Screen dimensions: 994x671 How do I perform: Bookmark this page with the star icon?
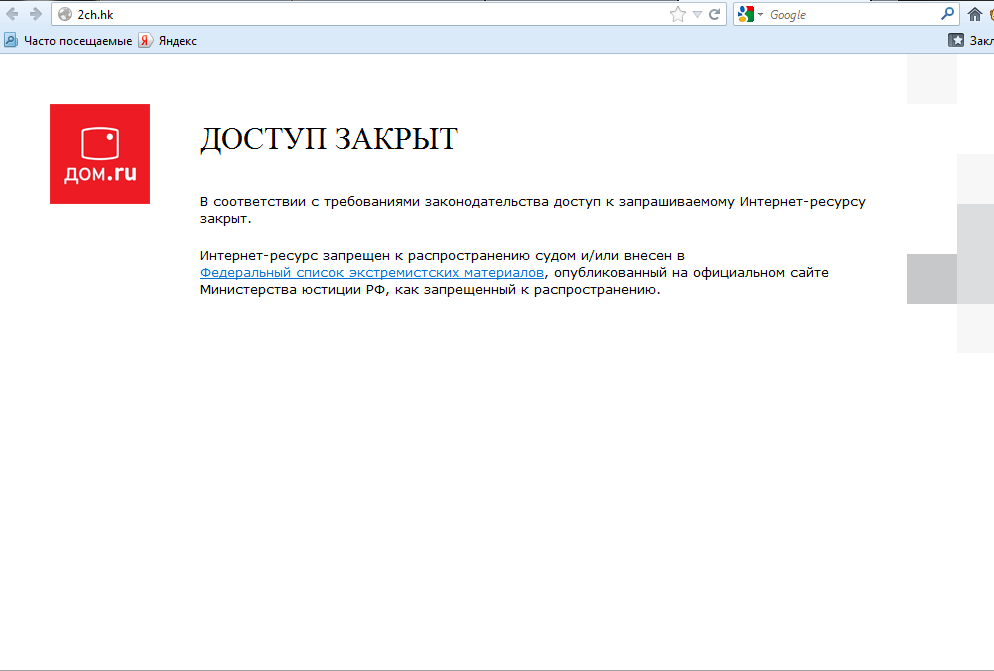click(678, 15)
